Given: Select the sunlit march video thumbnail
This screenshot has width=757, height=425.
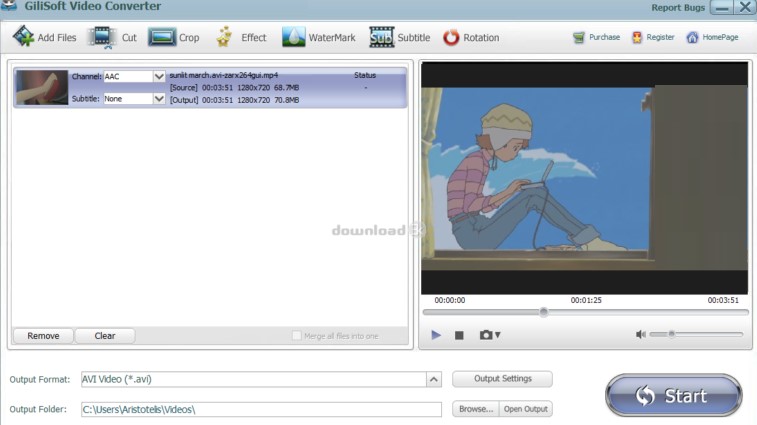Looking at the screenshot, I should pyautogui.click(x=42, y=87).
